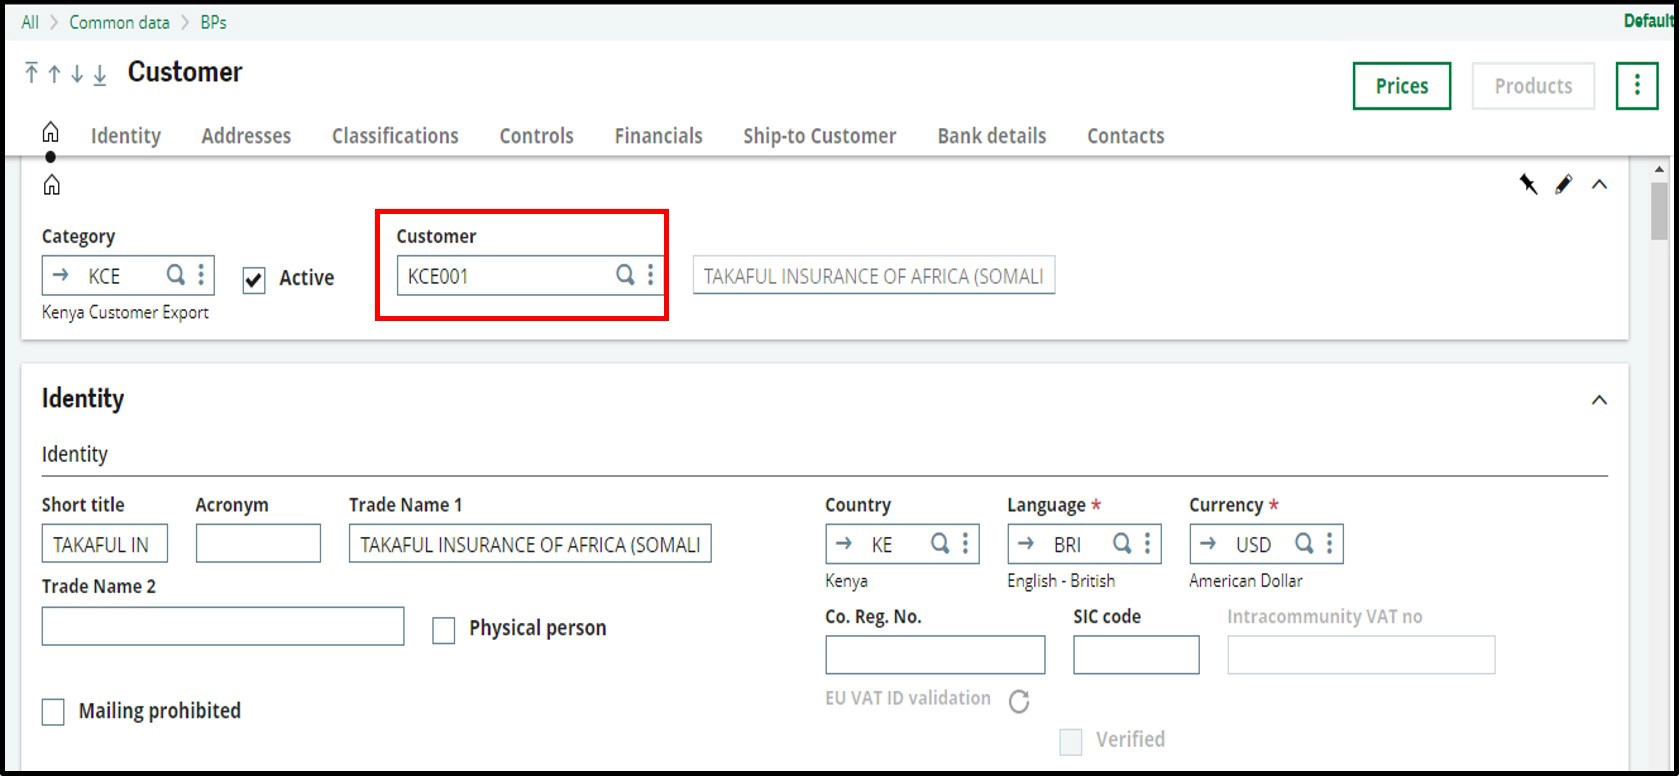Click the Default link at top right

(x=1650, y=21)
